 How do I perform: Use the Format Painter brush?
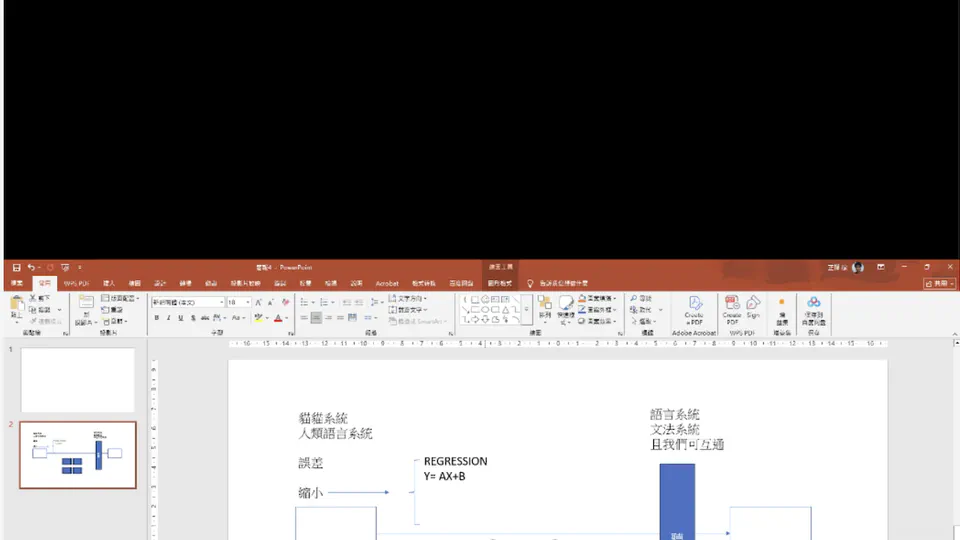coord(33,321)
